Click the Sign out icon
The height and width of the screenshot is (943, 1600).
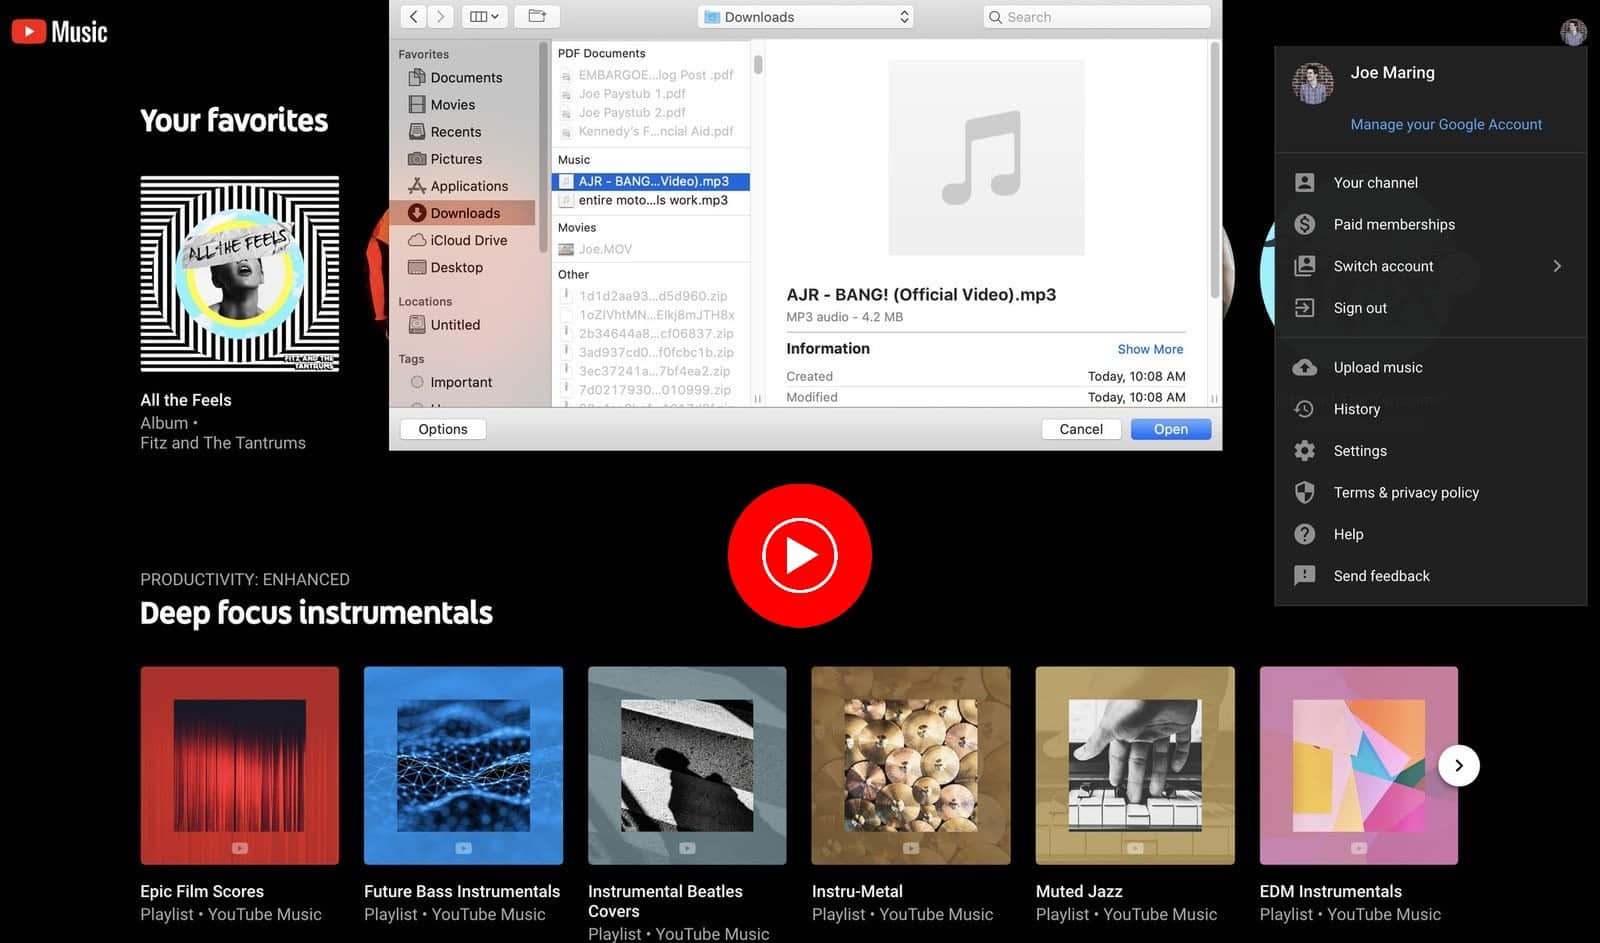point(1305,308)
